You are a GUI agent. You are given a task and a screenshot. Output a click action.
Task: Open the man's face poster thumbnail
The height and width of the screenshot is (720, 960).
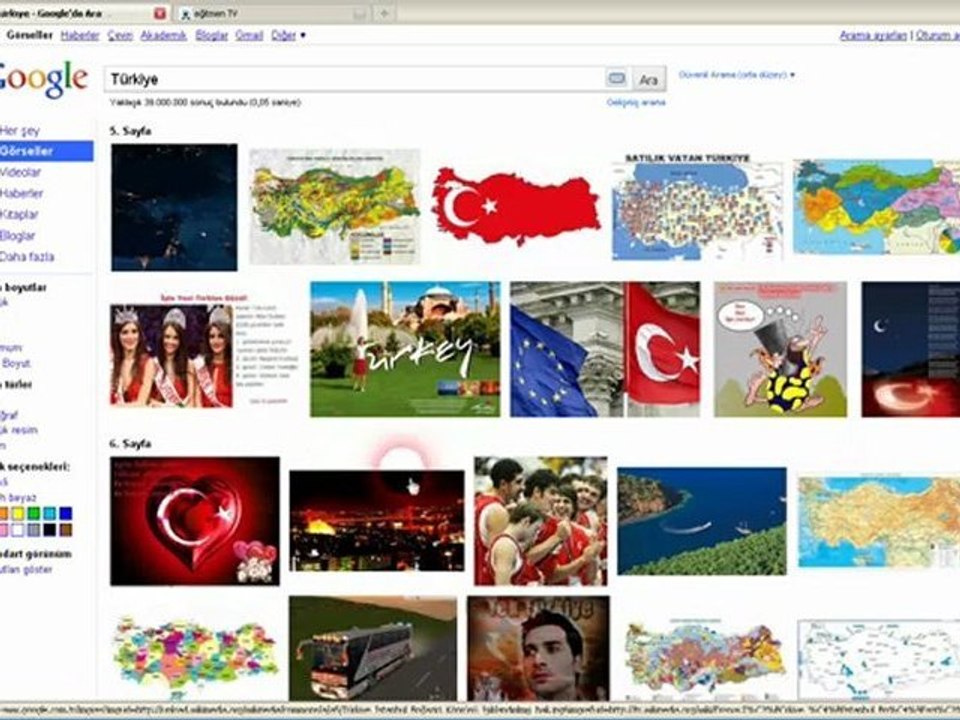pos(538,648)
